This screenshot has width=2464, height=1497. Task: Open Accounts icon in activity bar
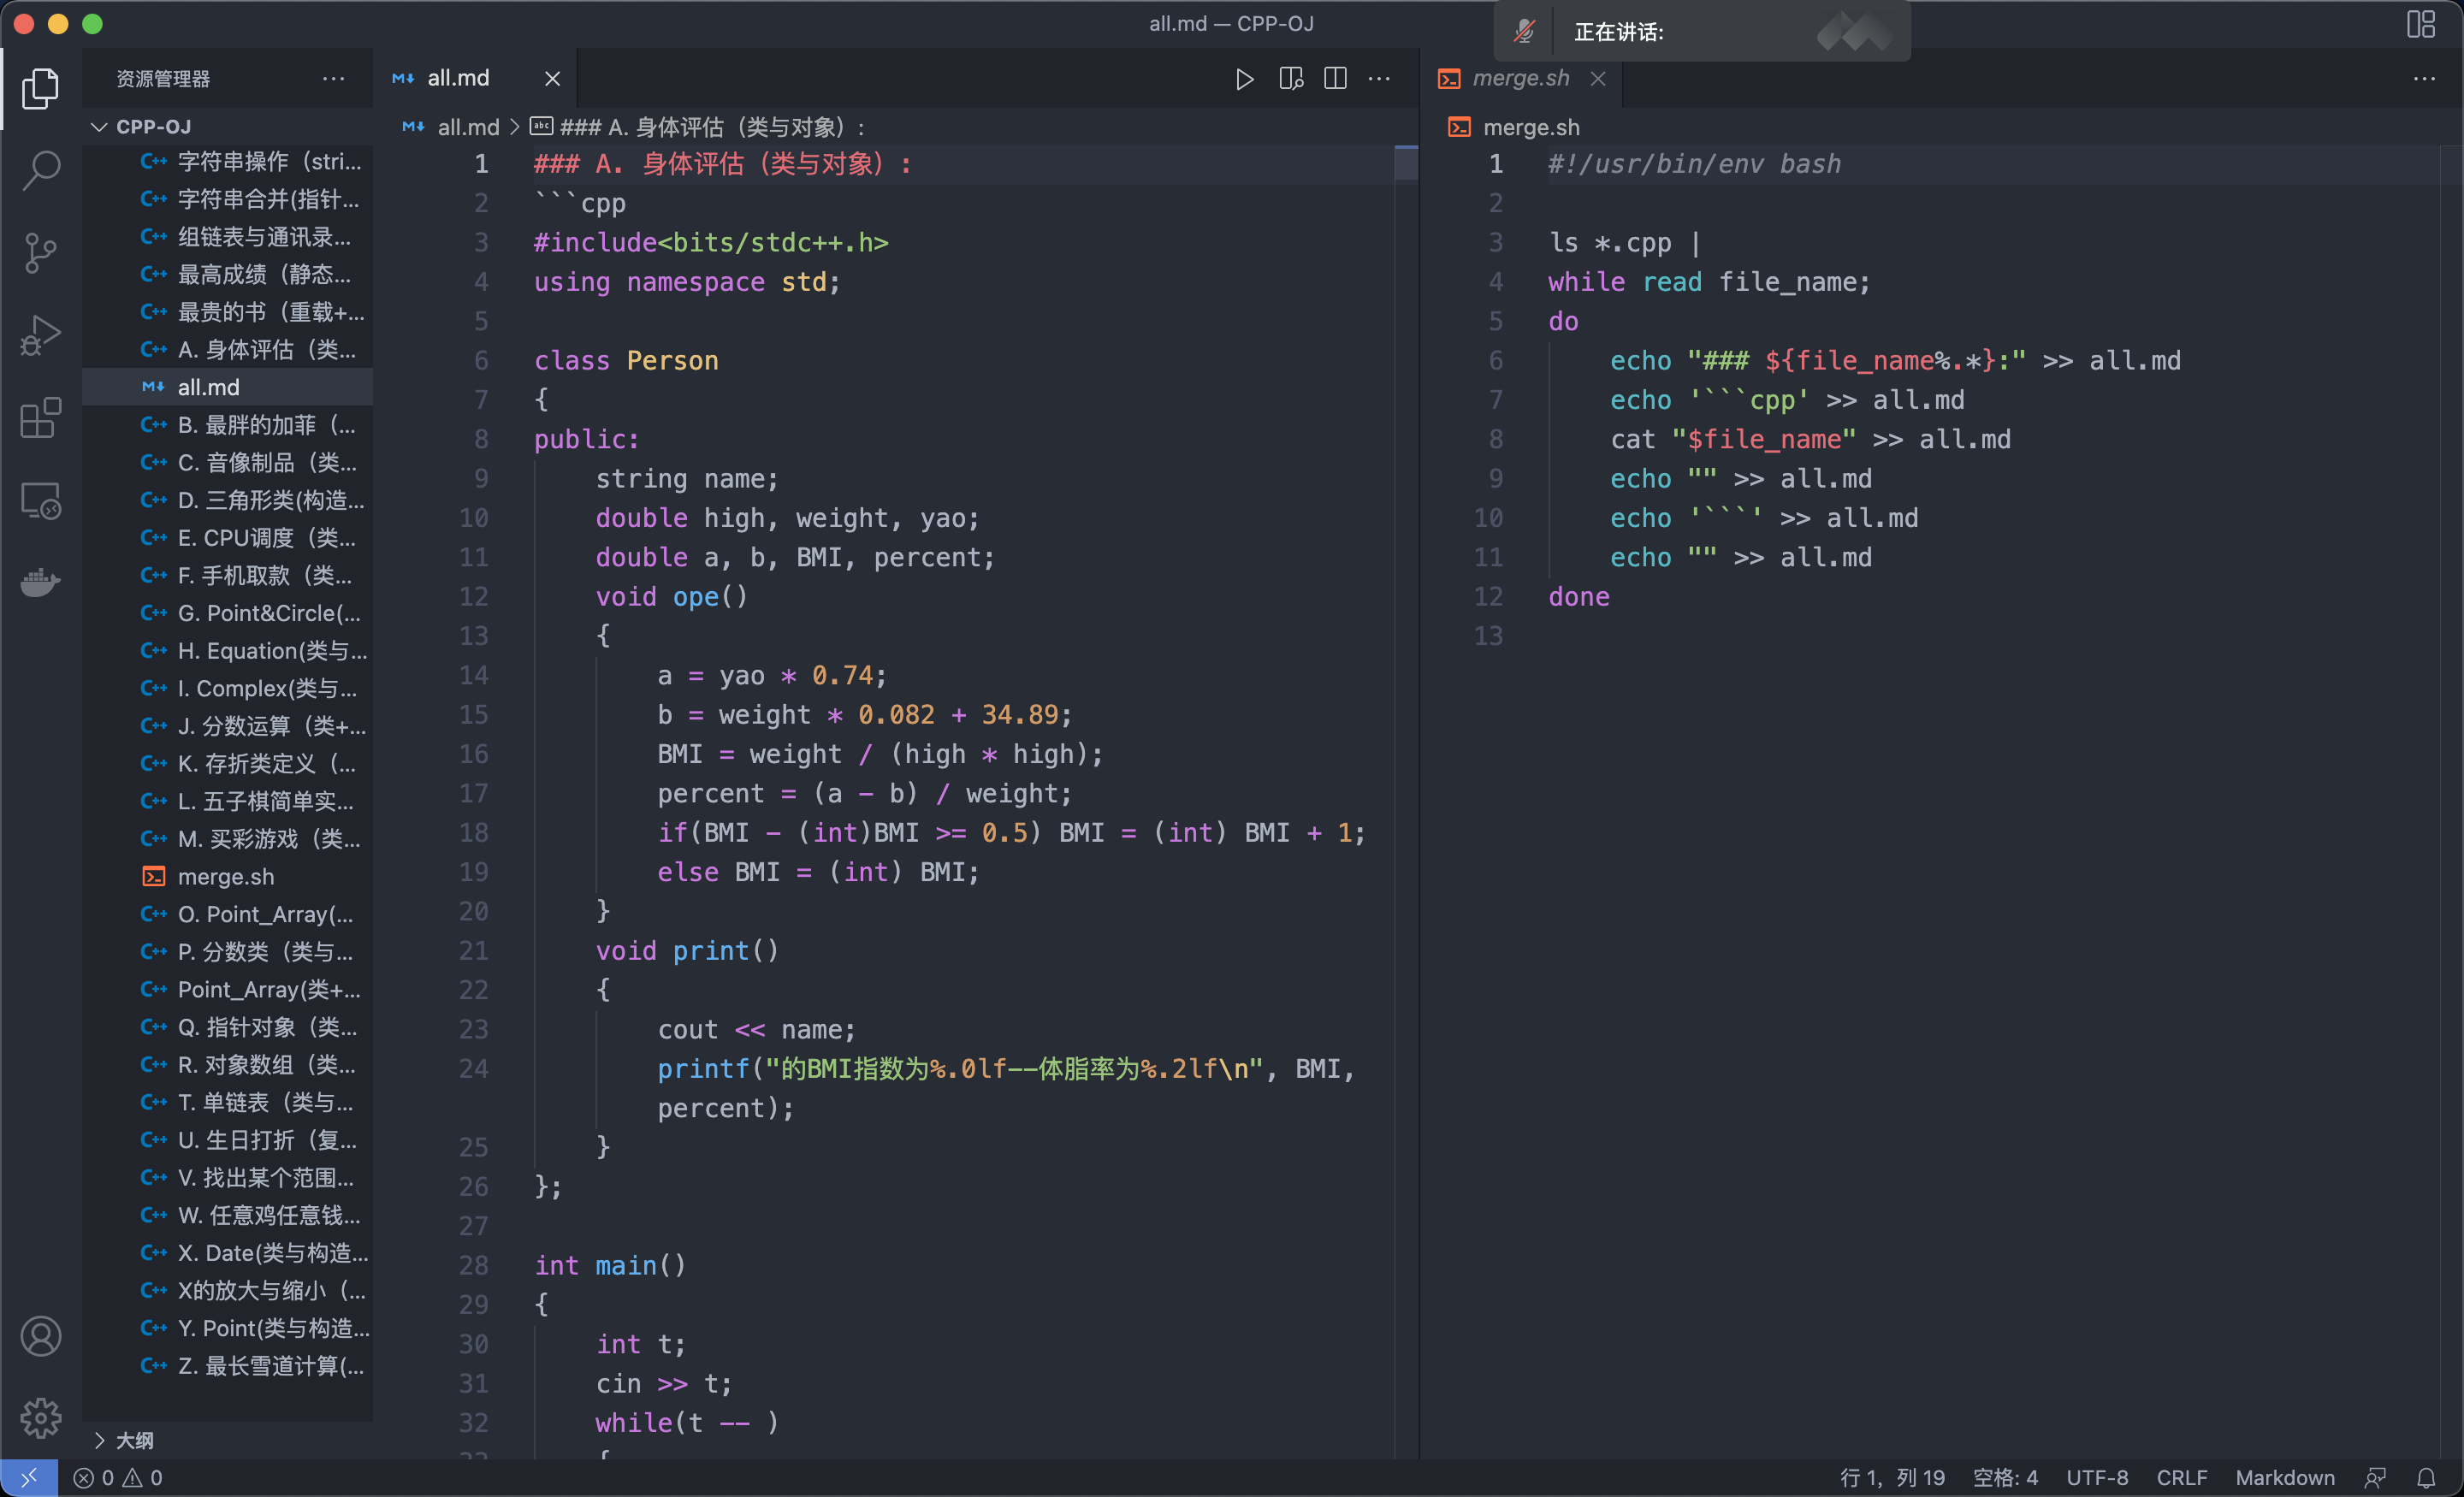tap(40, 1336)
